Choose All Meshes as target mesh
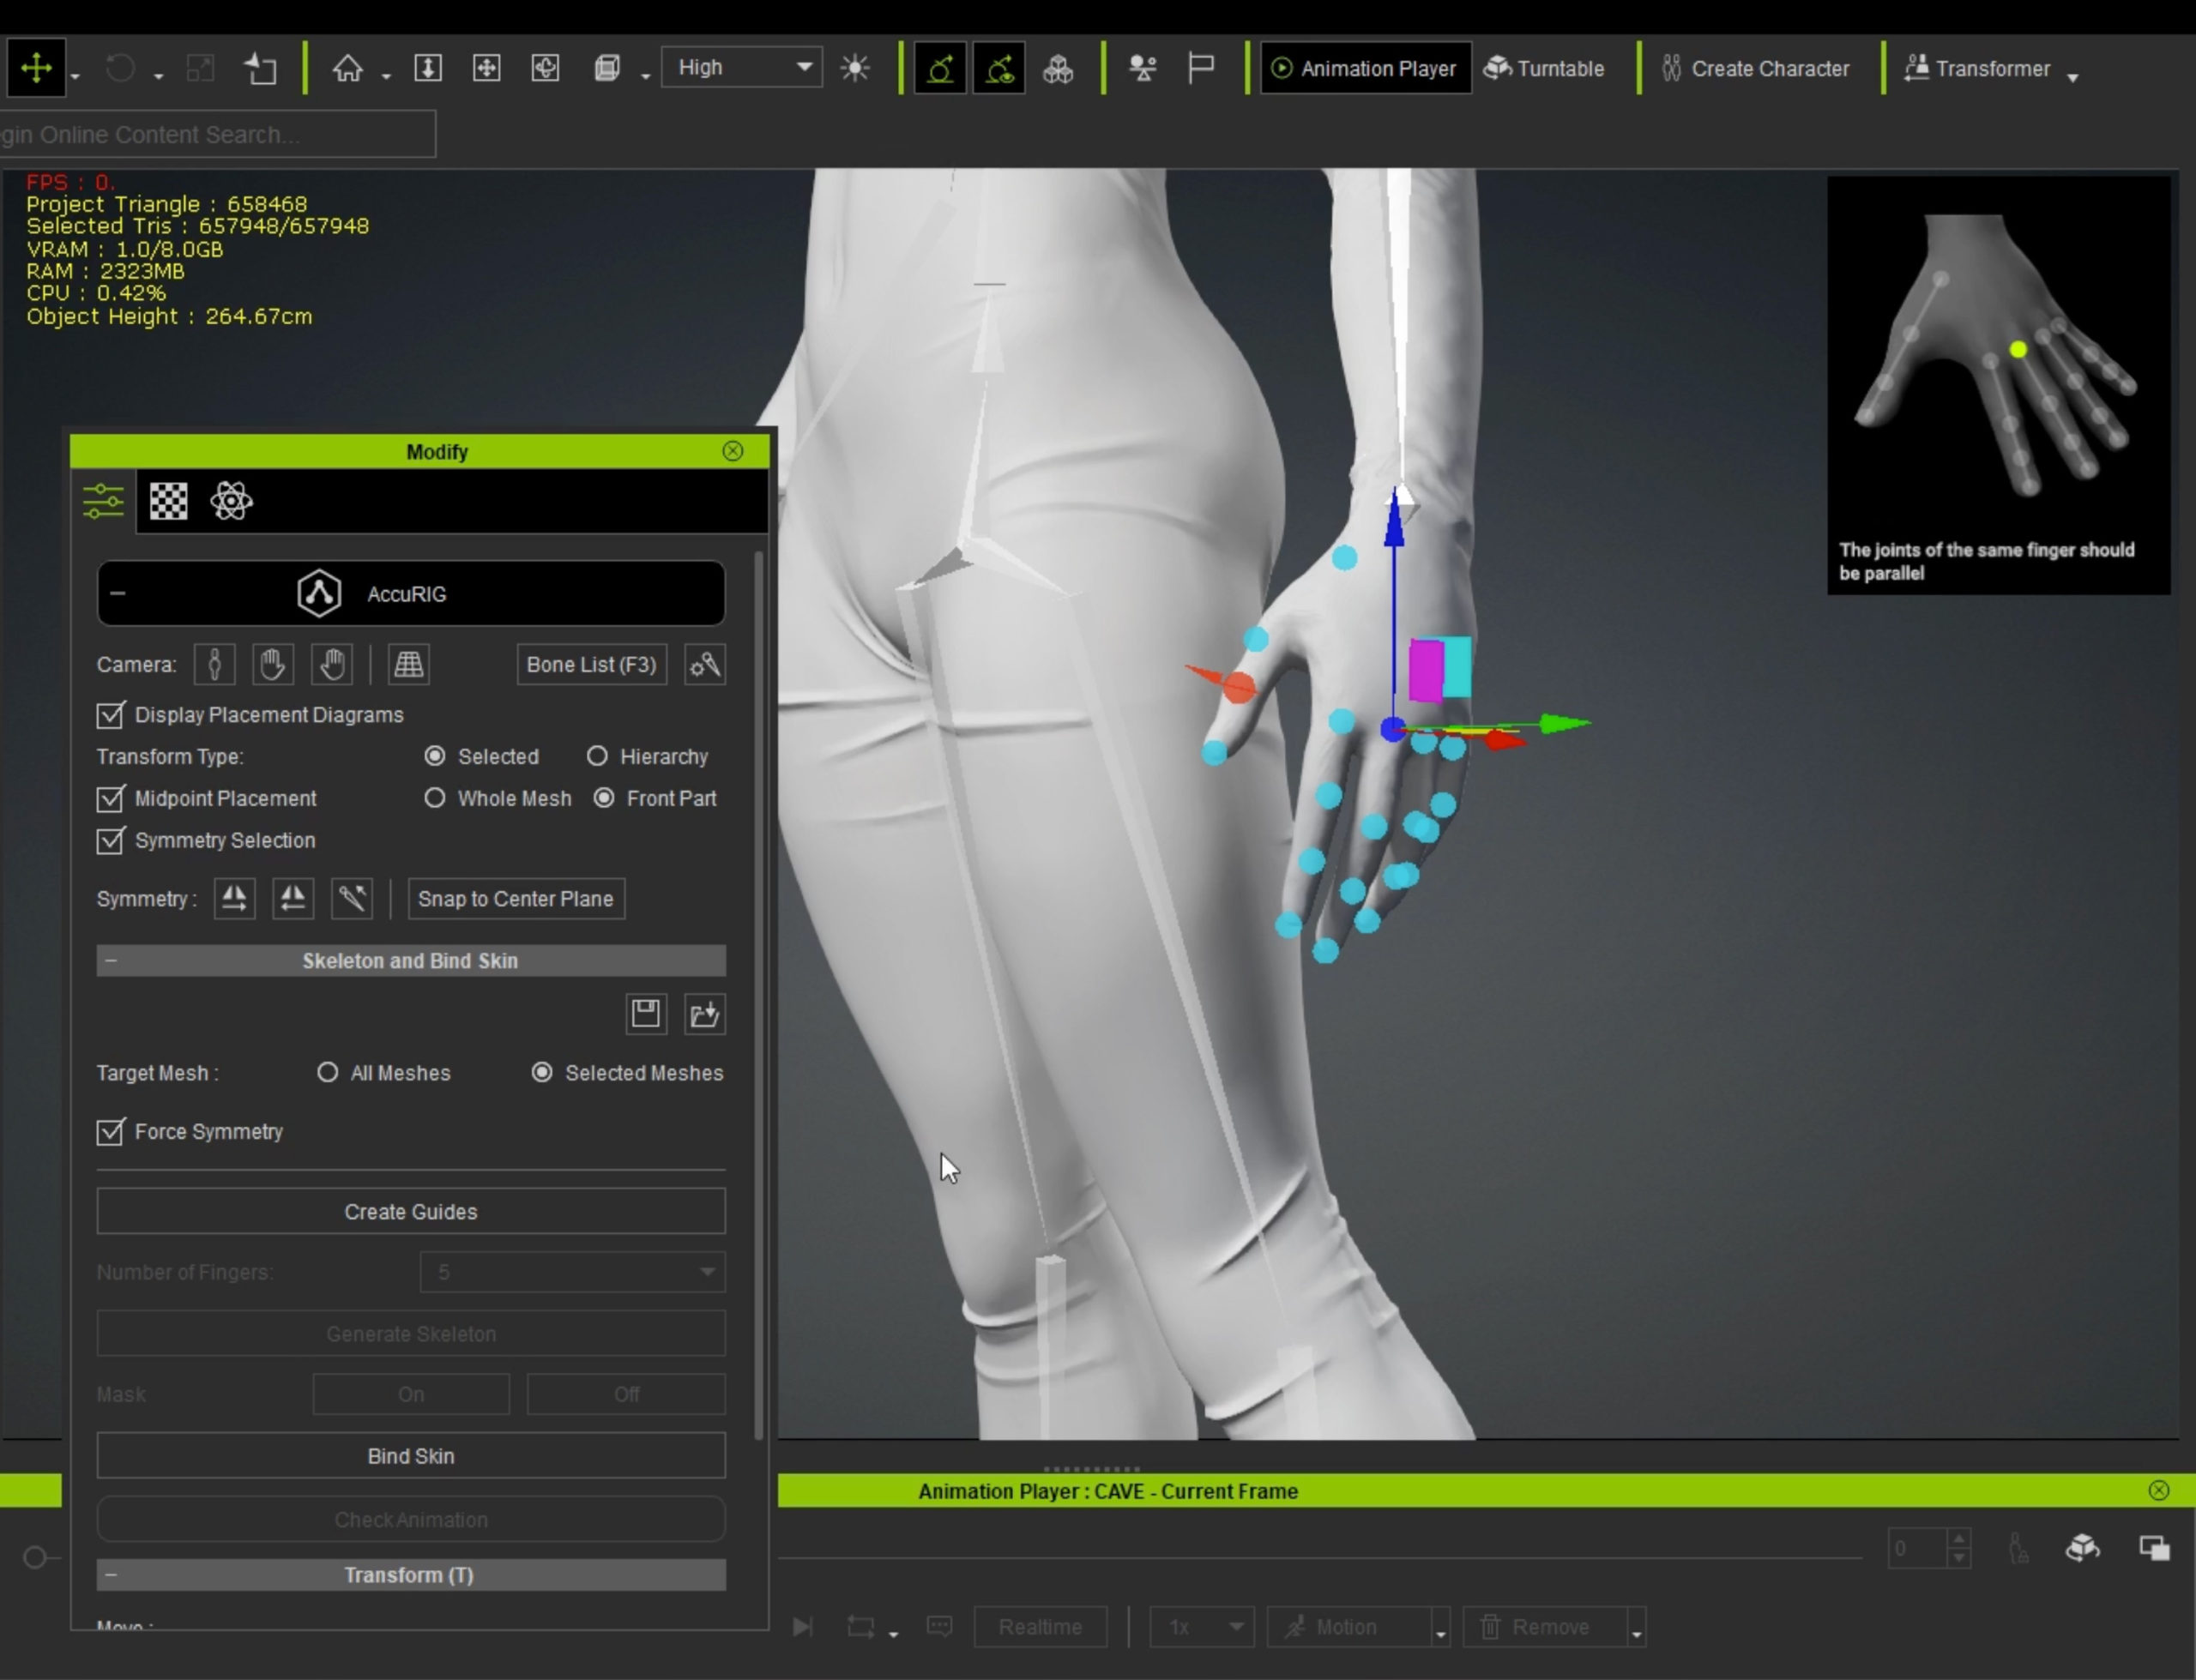Screen dimensions: 2196x1680 coord(328,1073)
